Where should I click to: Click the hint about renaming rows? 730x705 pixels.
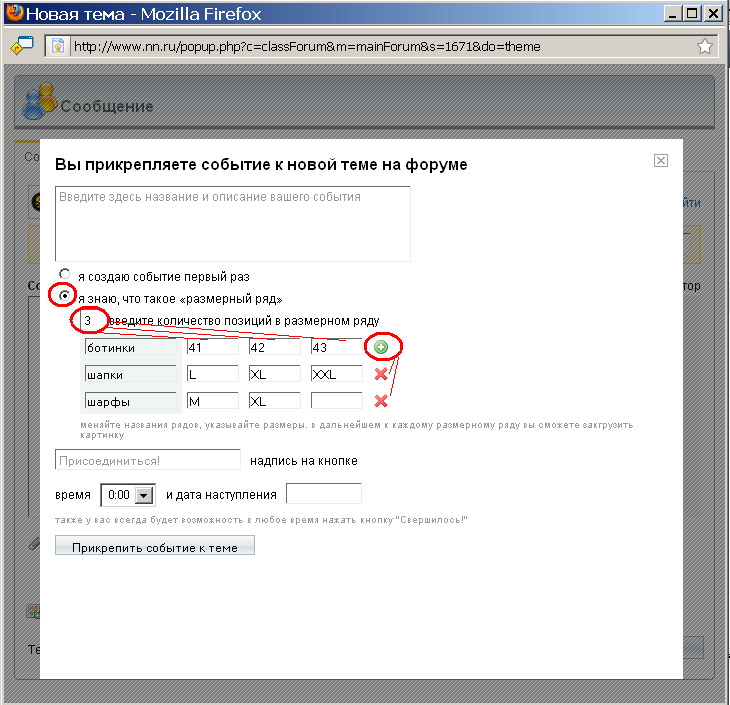point(357,430)
